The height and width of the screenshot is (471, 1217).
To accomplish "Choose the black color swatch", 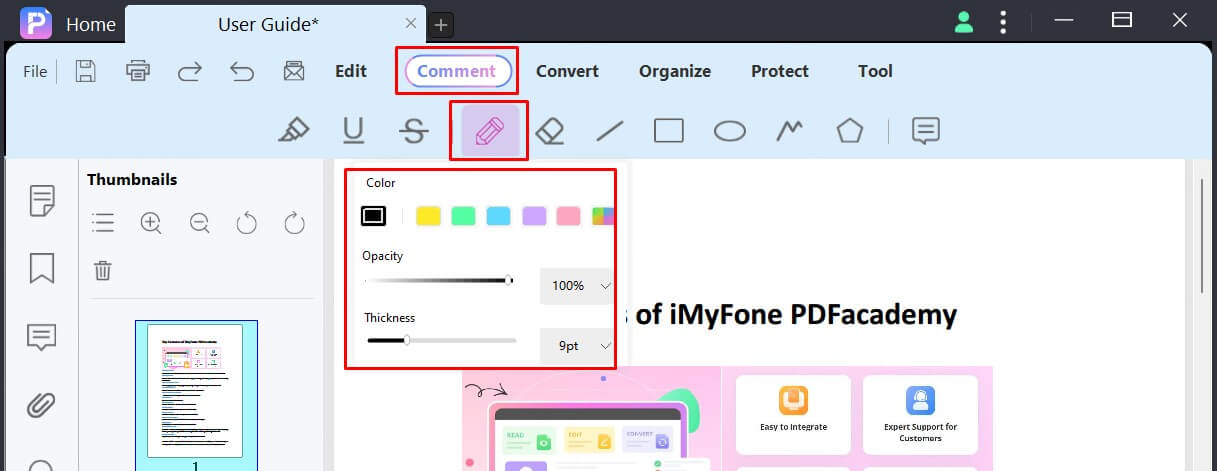I will pos(373,215).
